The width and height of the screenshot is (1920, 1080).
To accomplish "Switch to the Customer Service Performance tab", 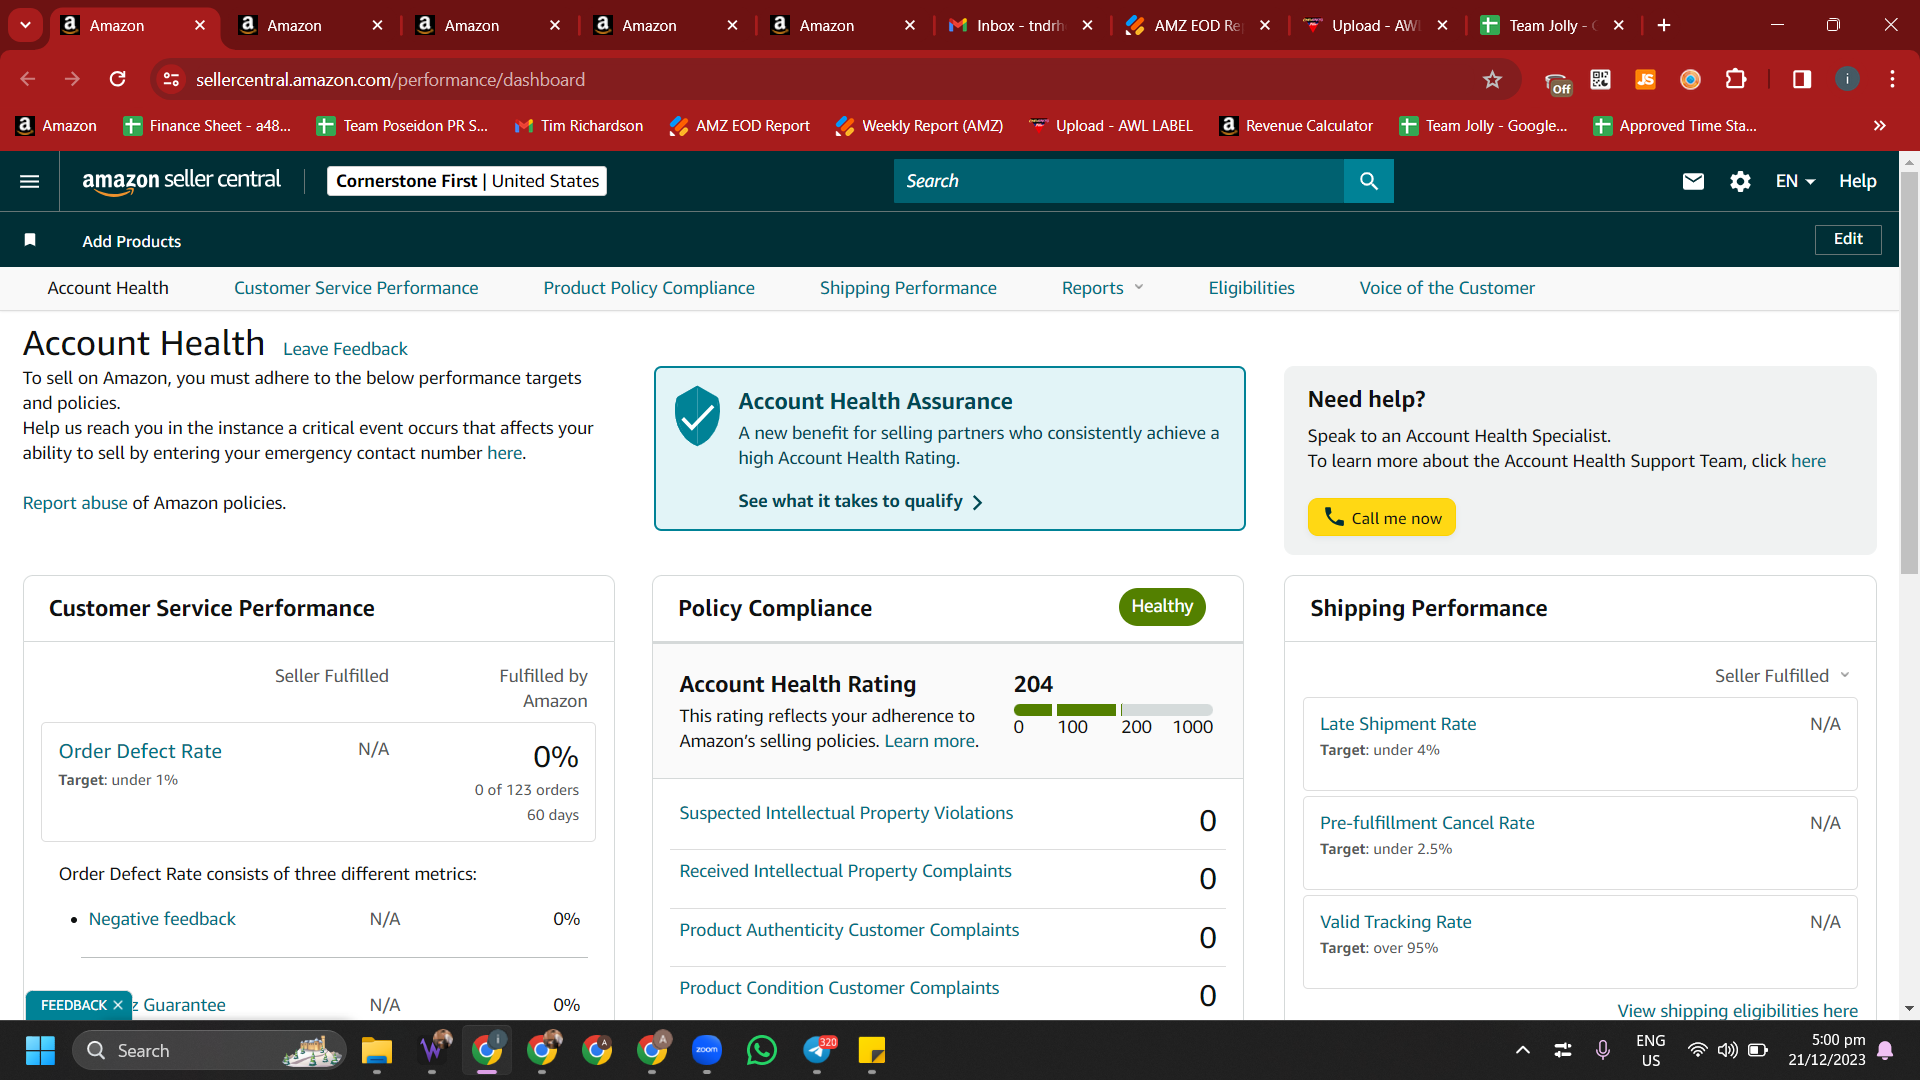I will pyautogui.click(x=356, y=288).
